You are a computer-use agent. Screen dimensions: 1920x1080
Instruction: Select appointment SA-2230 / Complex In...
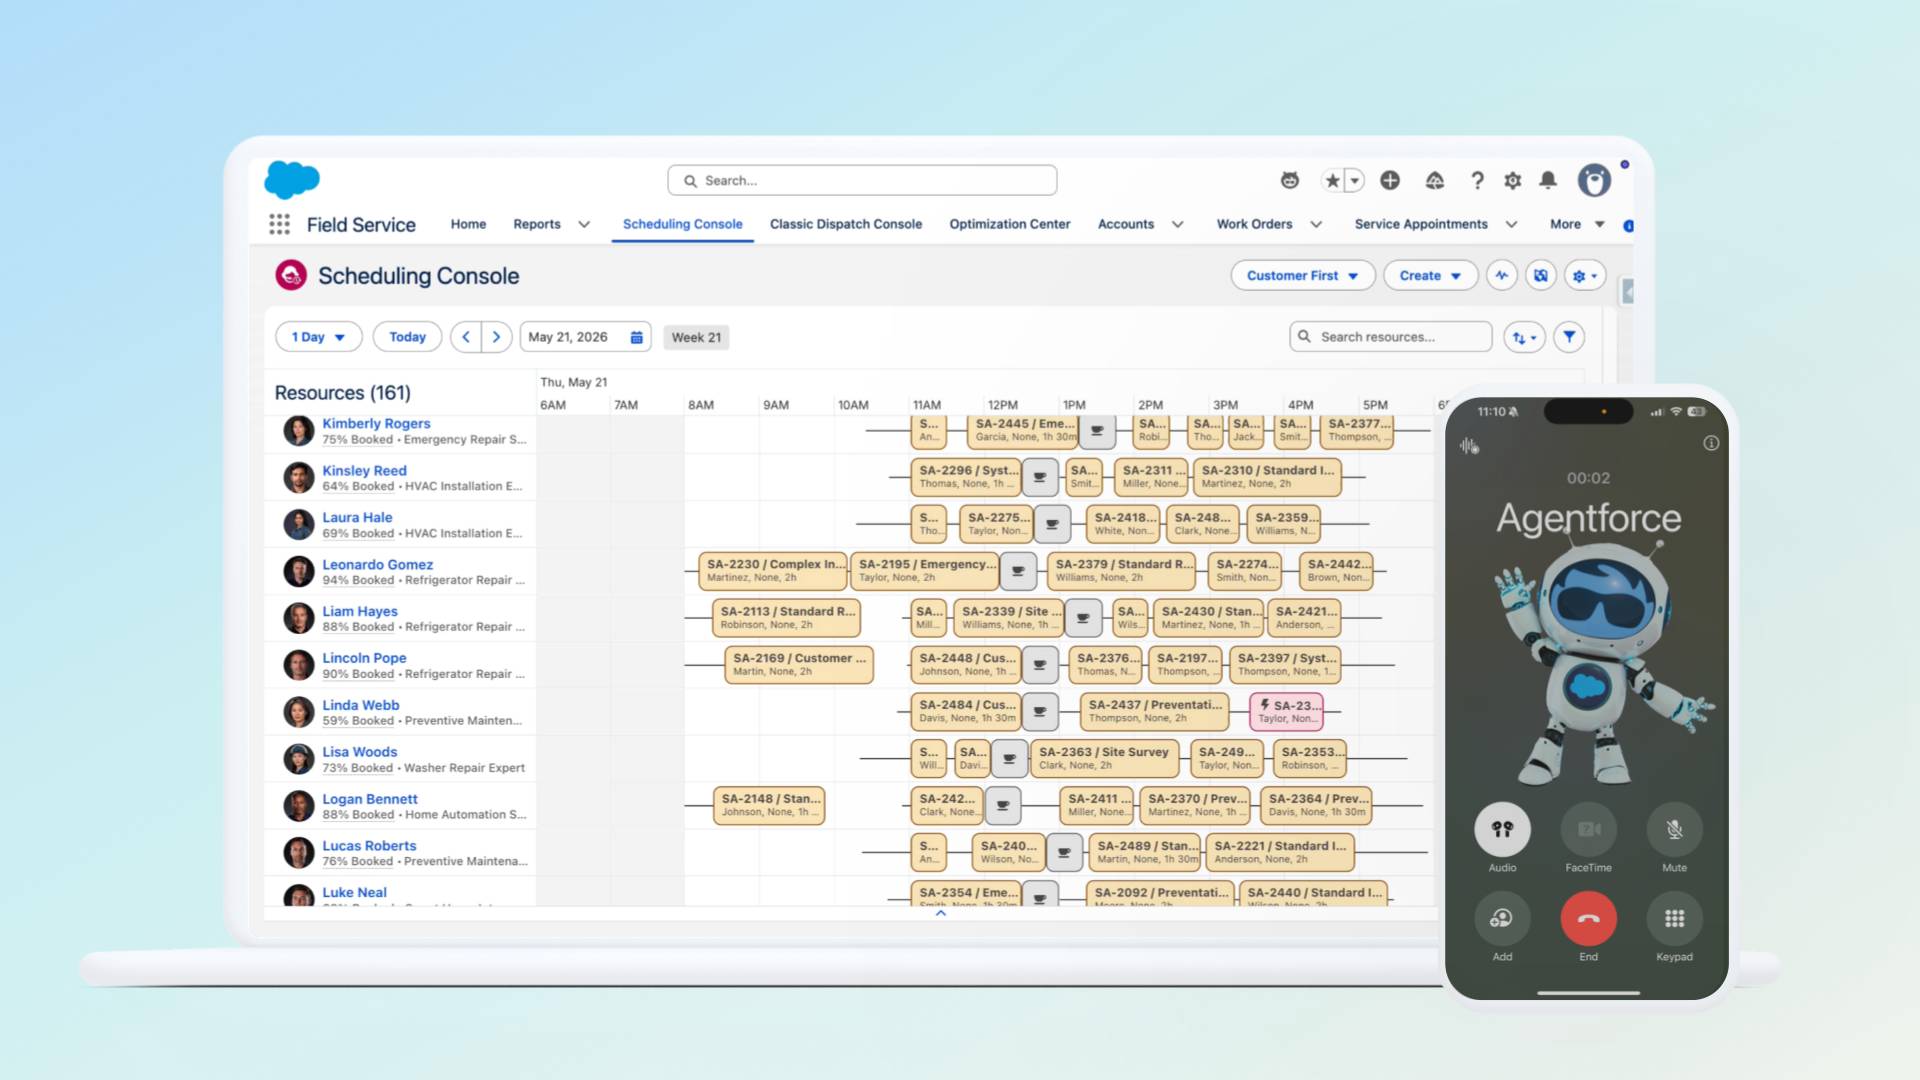coord(772,570)
